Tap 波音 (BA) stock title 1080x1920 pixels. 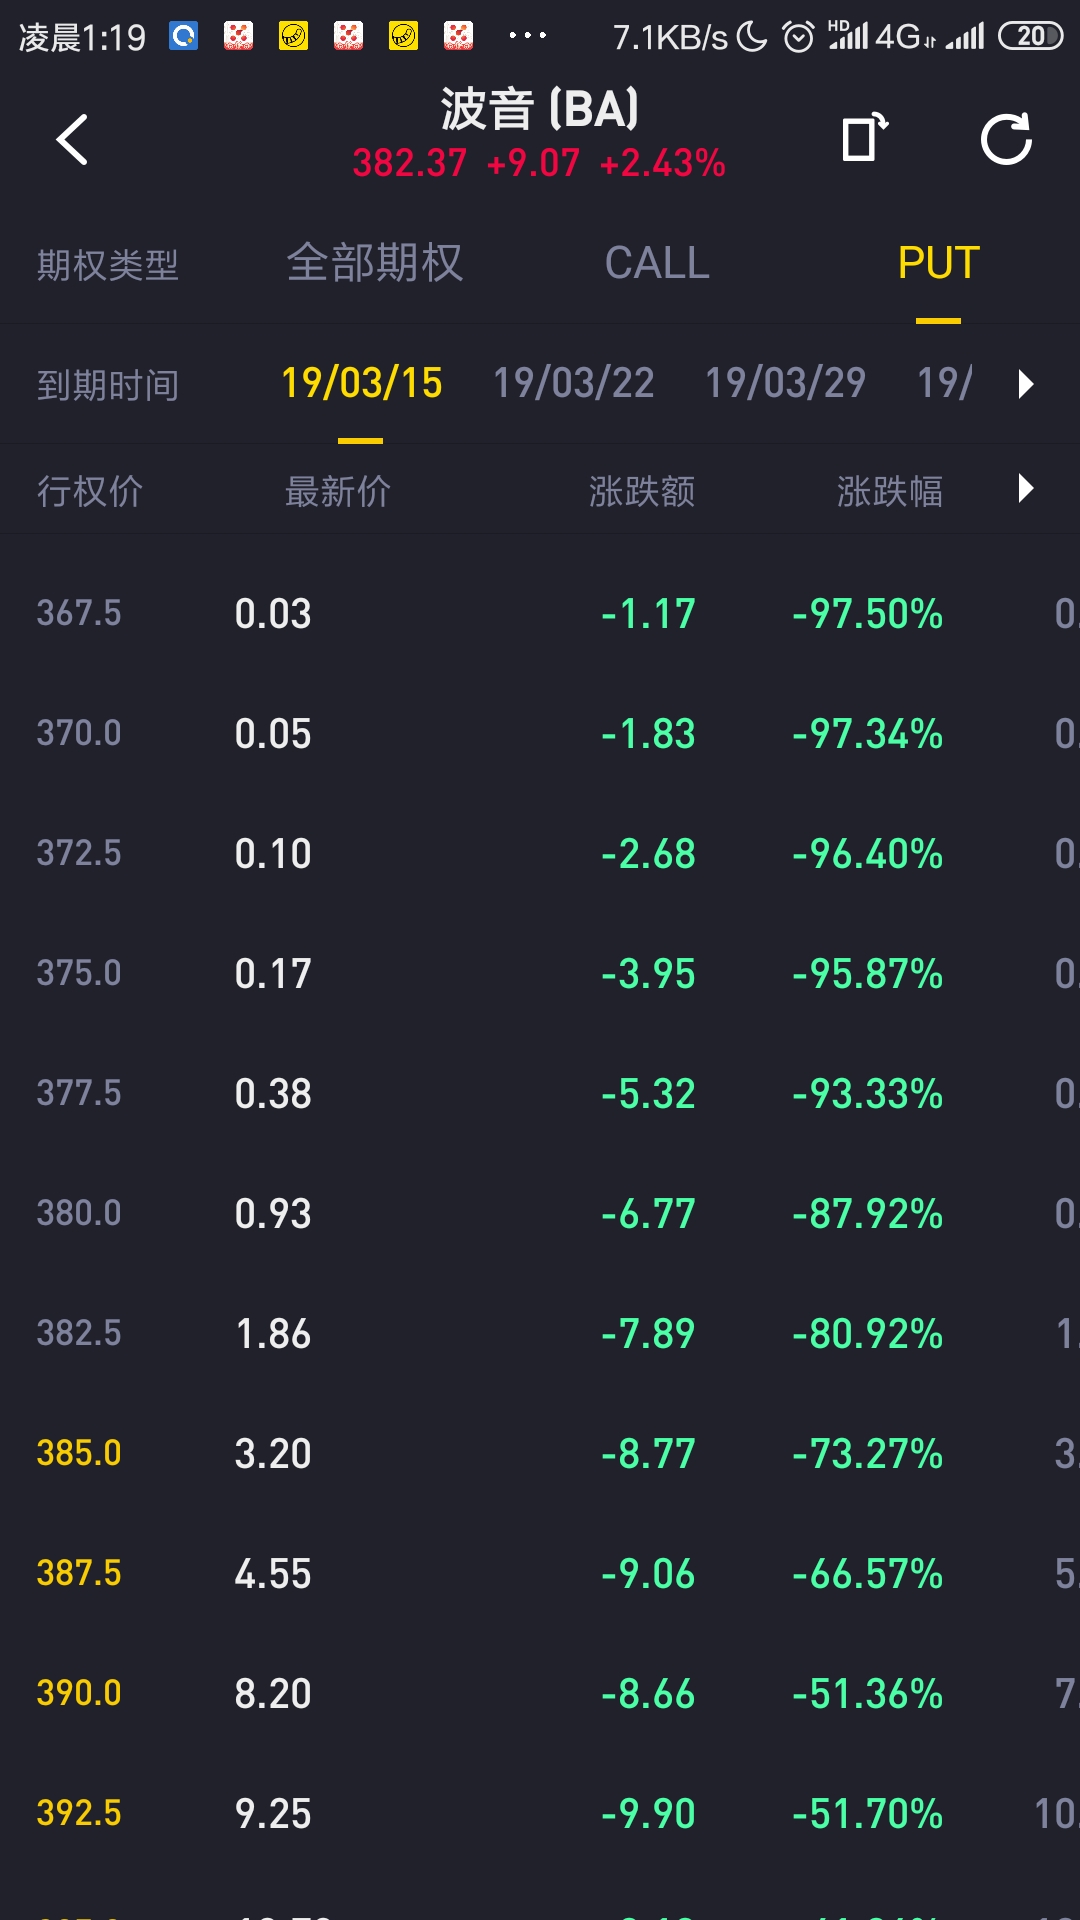539,109
